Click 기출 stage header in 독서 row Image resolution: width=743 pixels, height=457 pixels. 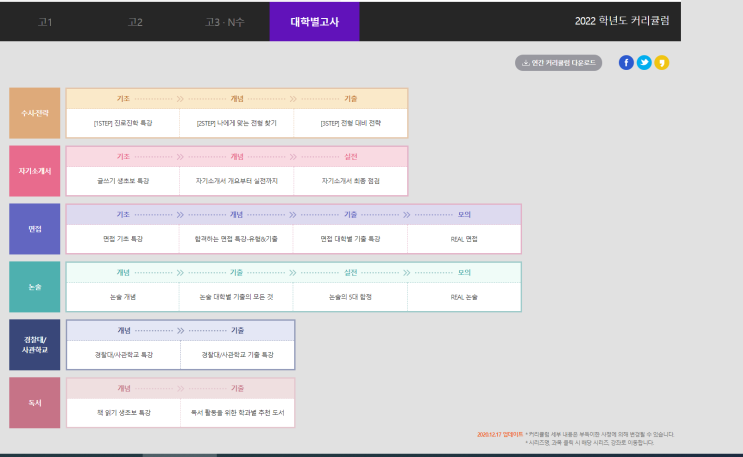click(x=237, y=388)
